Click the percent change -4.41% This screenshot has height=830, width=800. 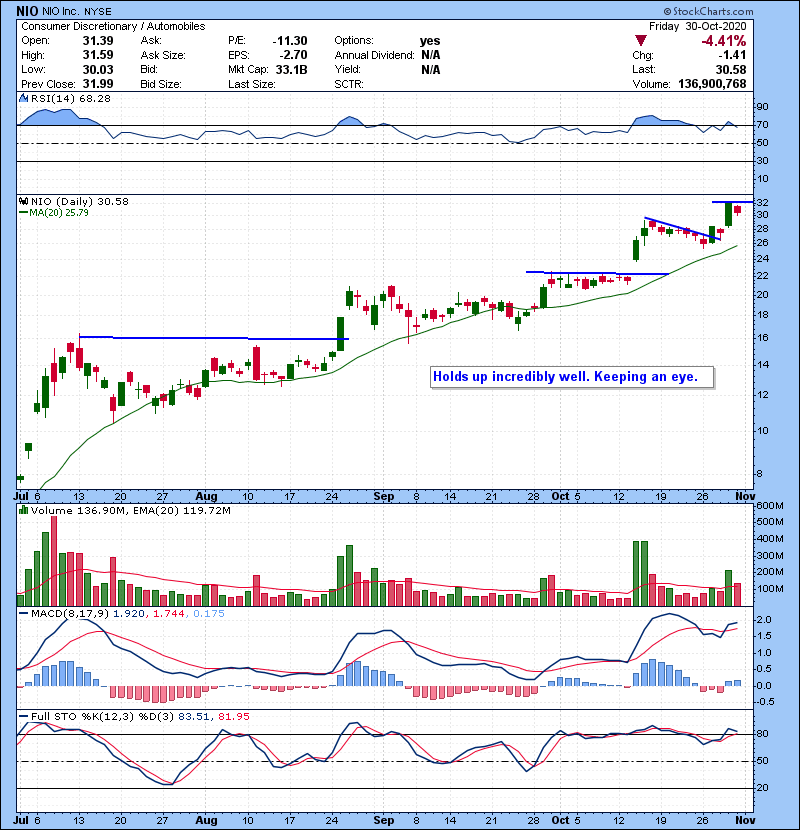click(x=724, y=41)
